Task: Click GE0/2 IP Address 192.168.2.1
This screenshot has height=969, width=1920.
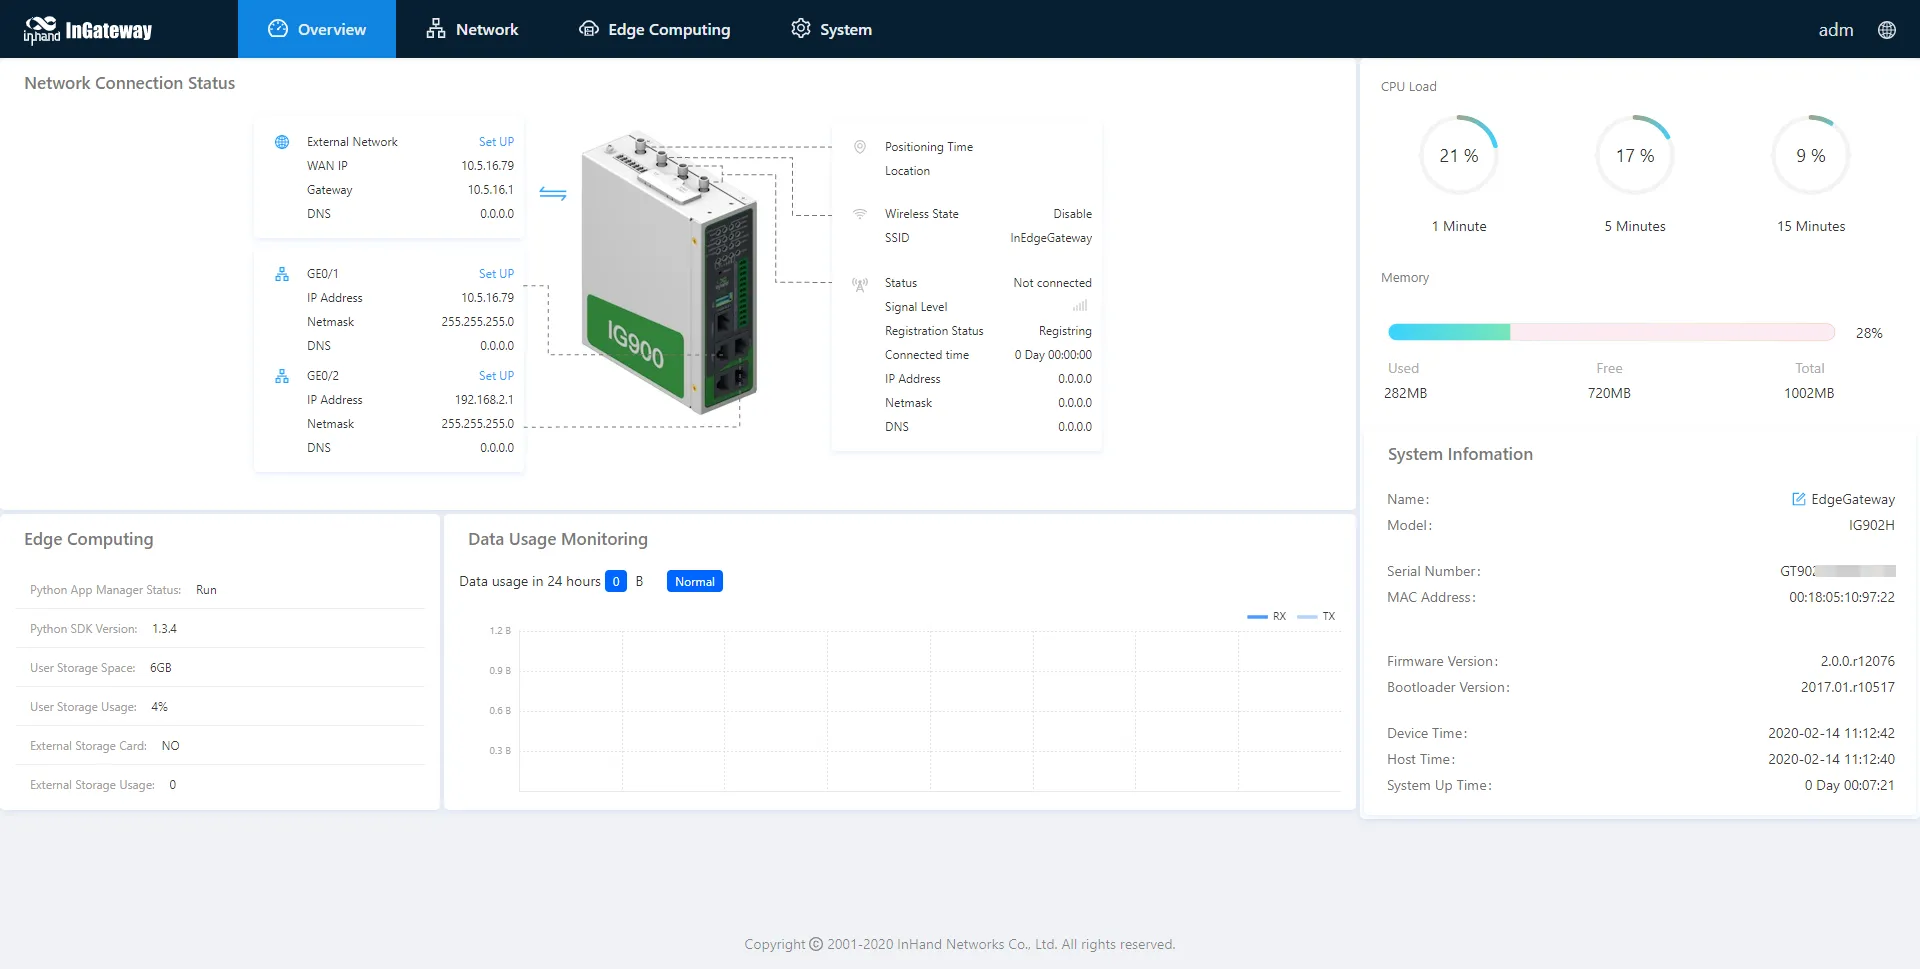Action: [x=484, y=400]
